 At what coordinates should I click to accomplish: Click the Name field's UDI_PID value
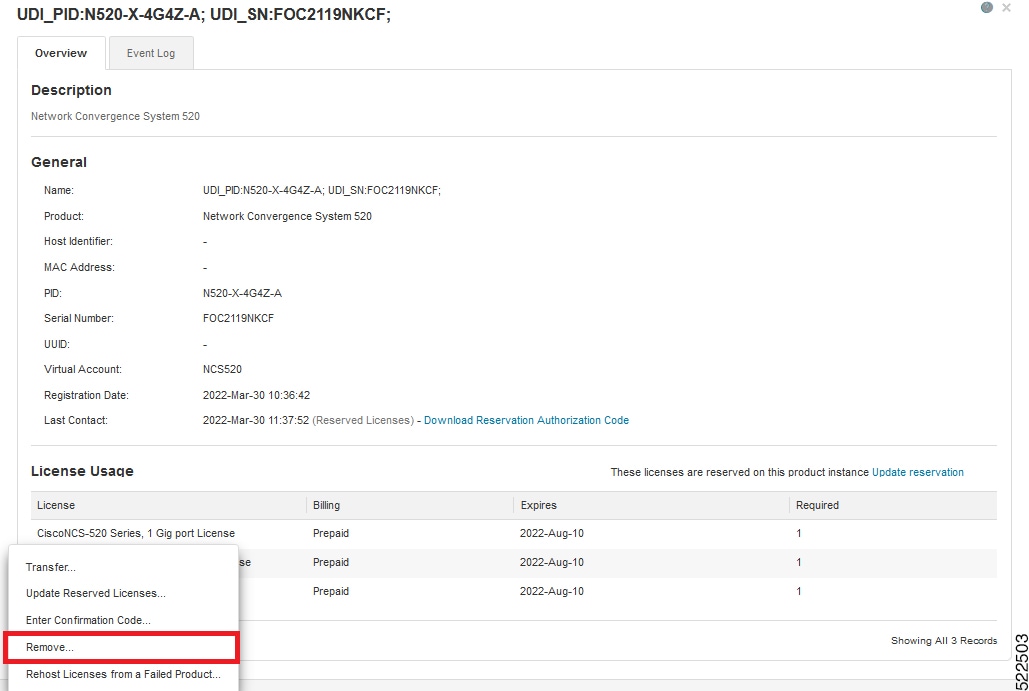(x=322, y=190)
